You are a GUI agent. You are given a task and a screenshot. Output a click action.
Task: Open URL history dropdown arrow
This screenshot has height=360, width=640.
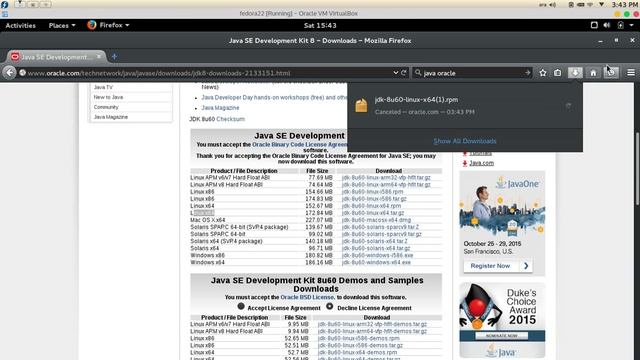(x=396, y=73)
